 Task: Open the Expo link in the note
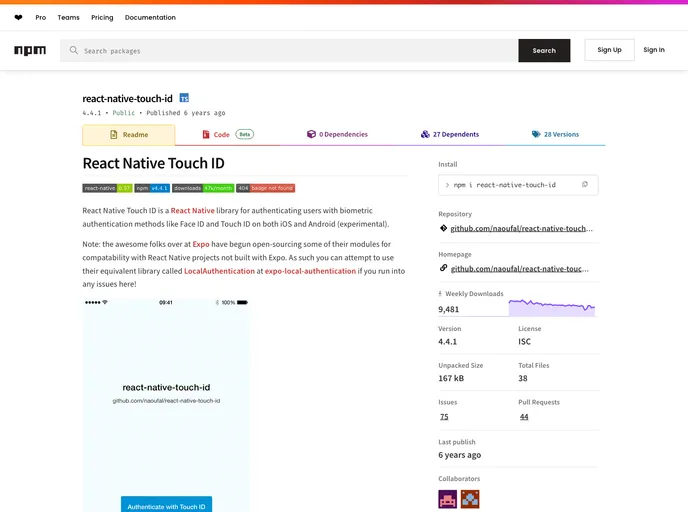[201, 244]
